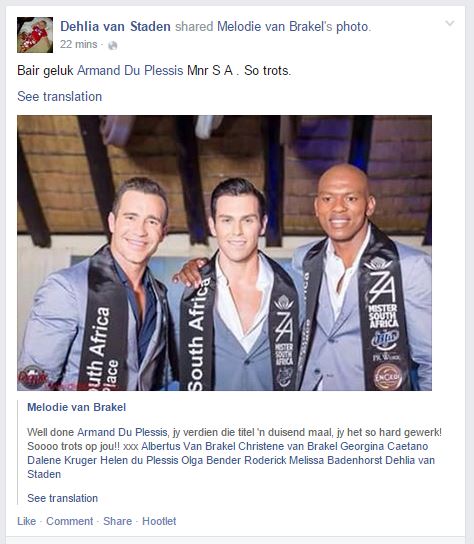Open Georgina Caetano tagged profile
Viewport: 474px width, 544px height.
384,446
